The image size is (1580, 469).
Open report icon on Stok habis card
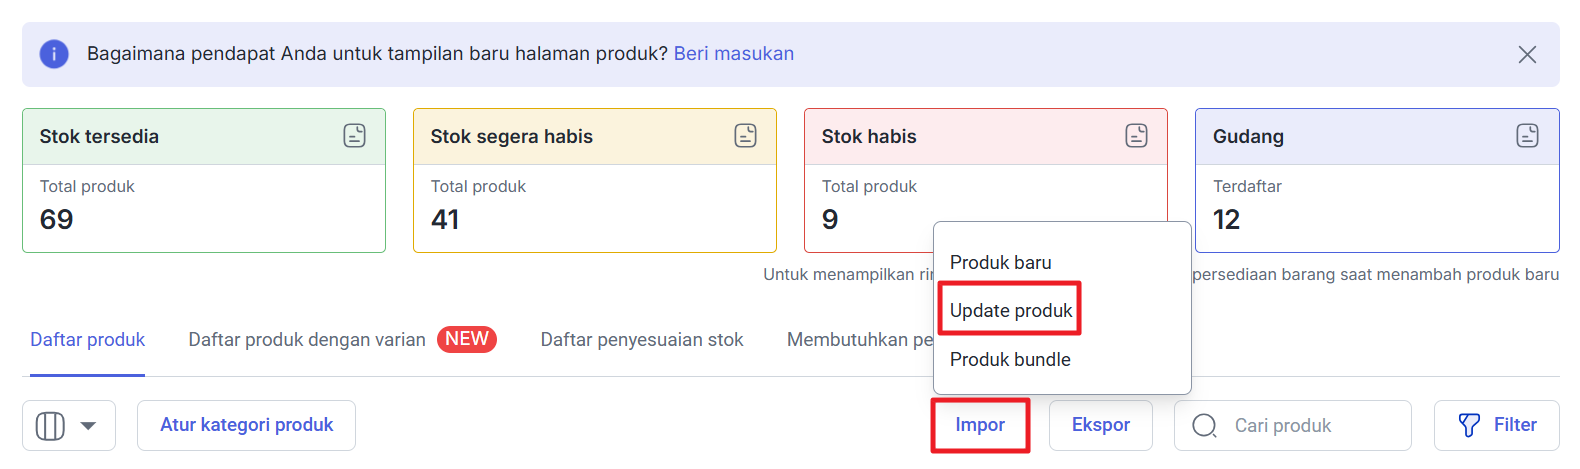pos(1137,136)
